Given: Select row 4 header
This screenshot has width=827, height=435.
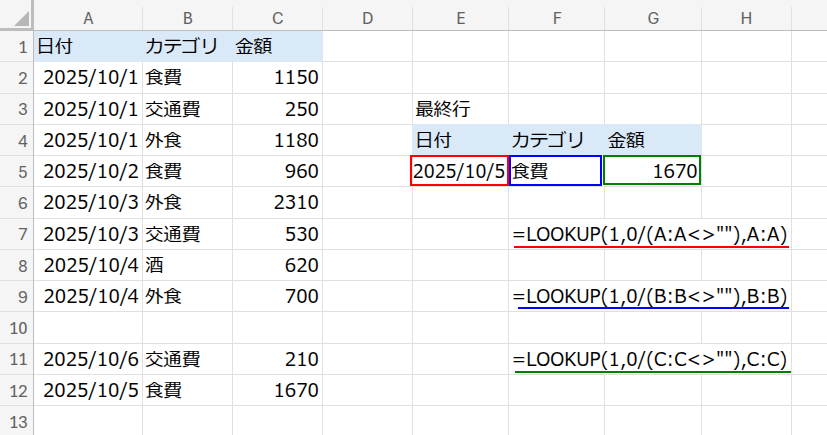Looking at the screenshot, I should 17,140.
